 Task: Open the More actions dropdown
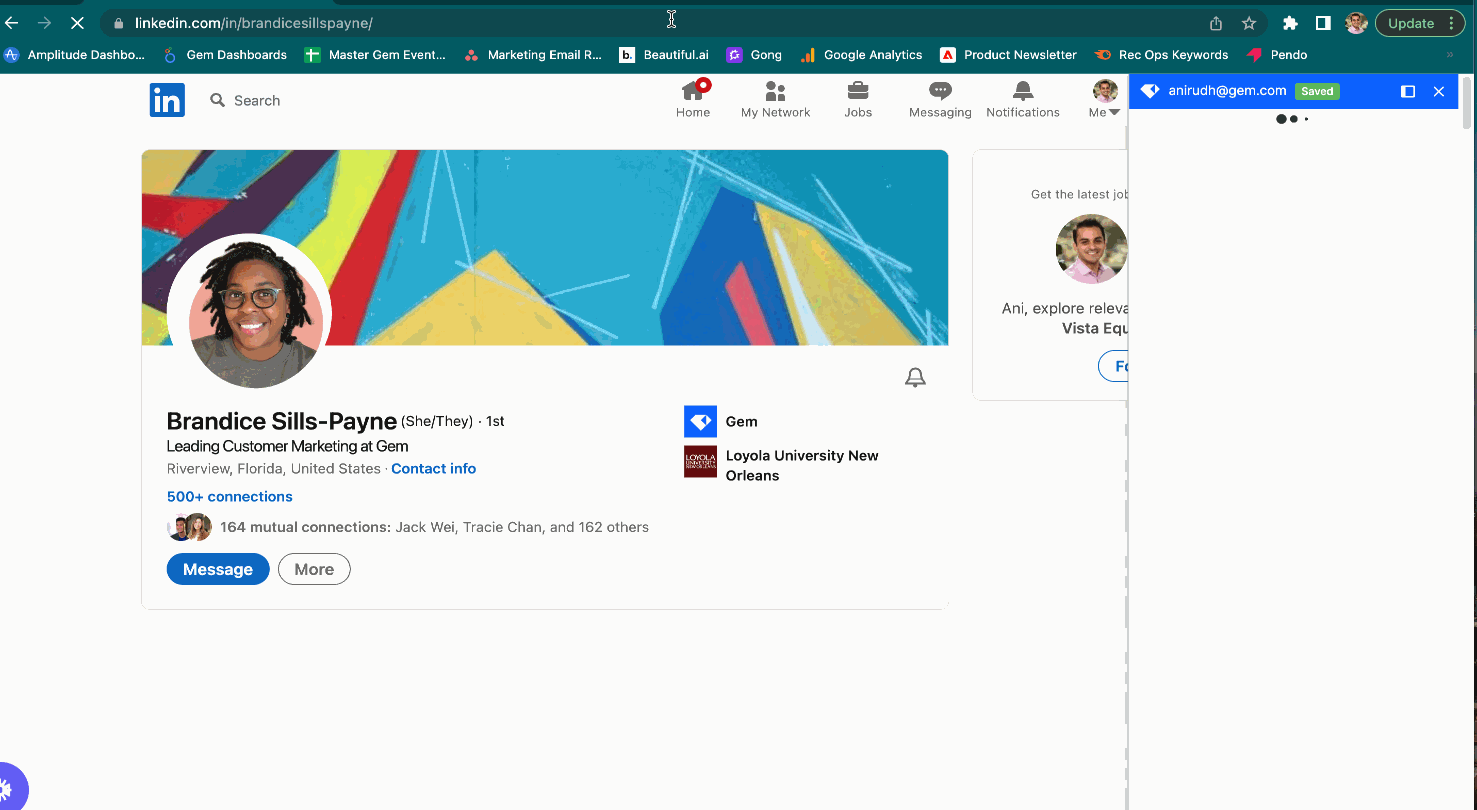314,569
